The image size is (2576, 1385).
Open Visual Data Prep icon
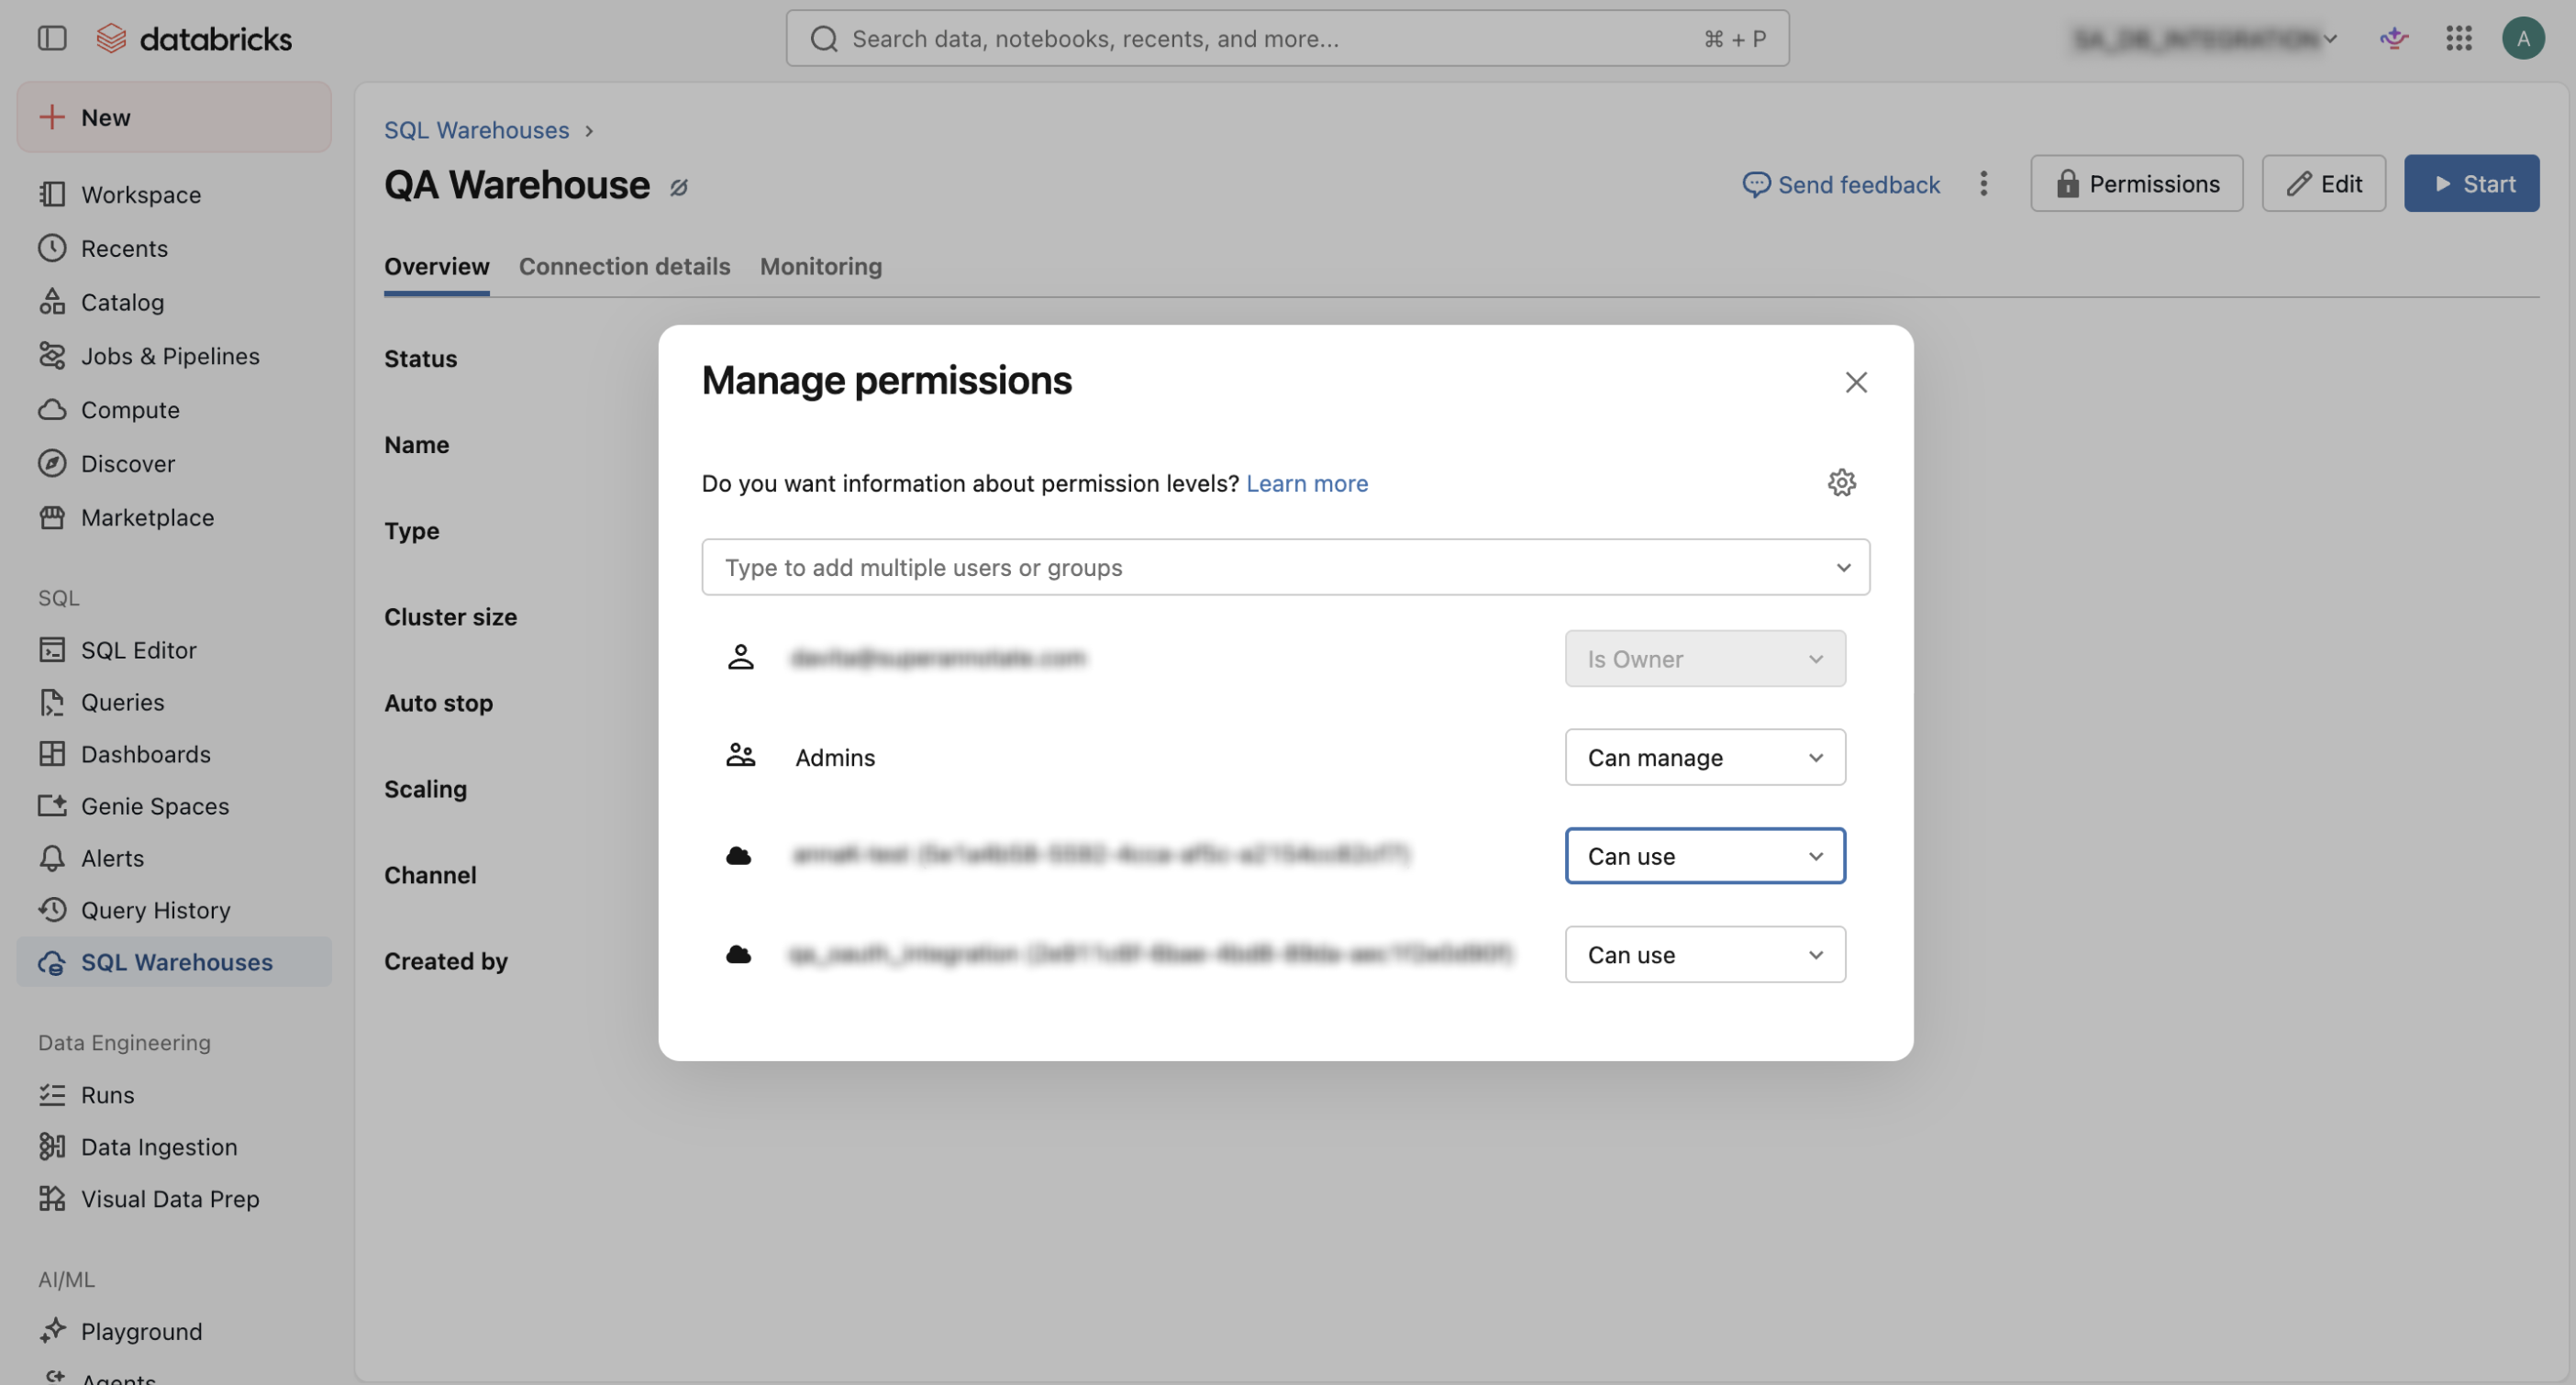(x=52, y=1199)
